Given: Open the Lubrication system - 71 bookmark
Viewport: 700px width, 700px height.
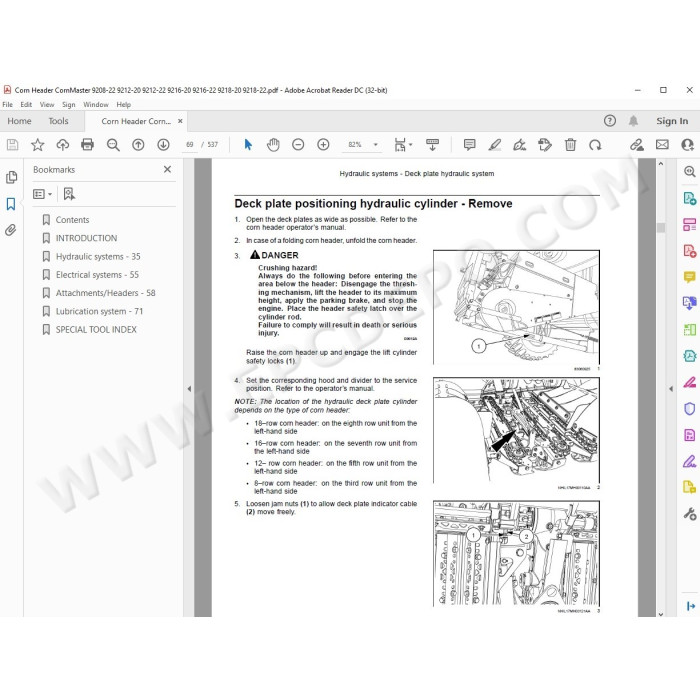Looking at the screenshot, I should tap(99, 311).
